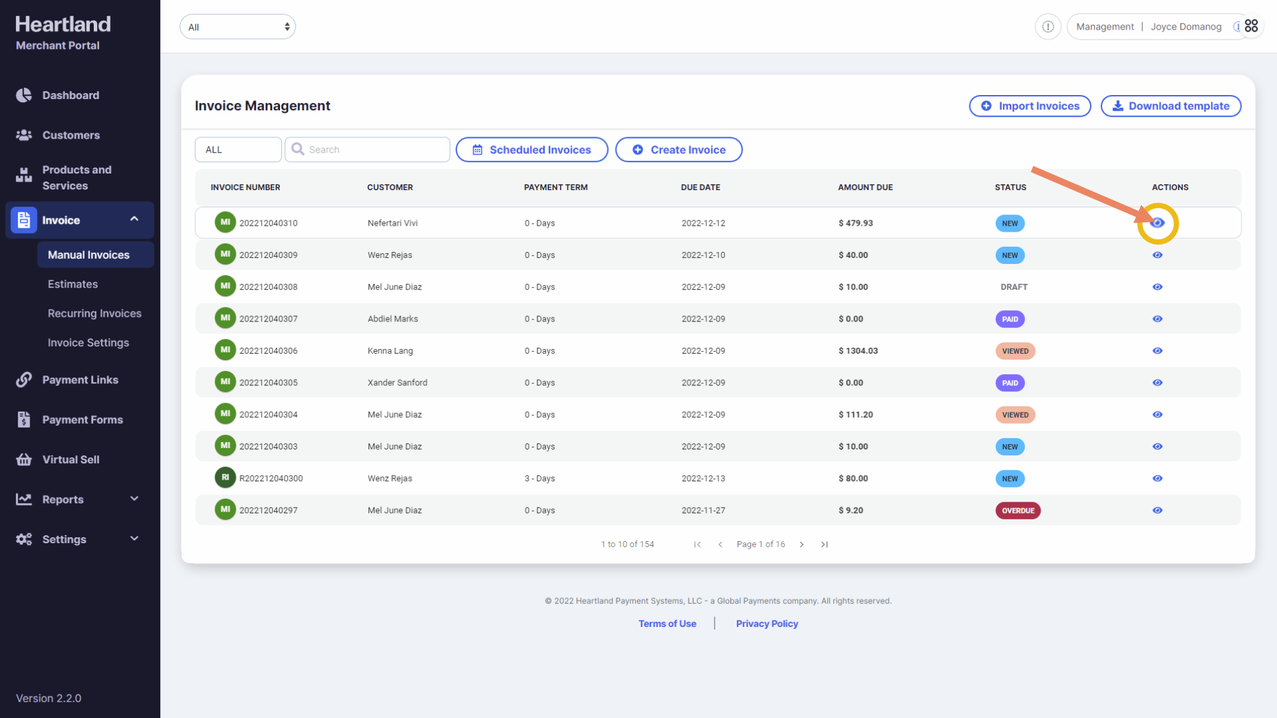Open the All dropdown in top bar
1277x718 pixels.
pos(237,27)
